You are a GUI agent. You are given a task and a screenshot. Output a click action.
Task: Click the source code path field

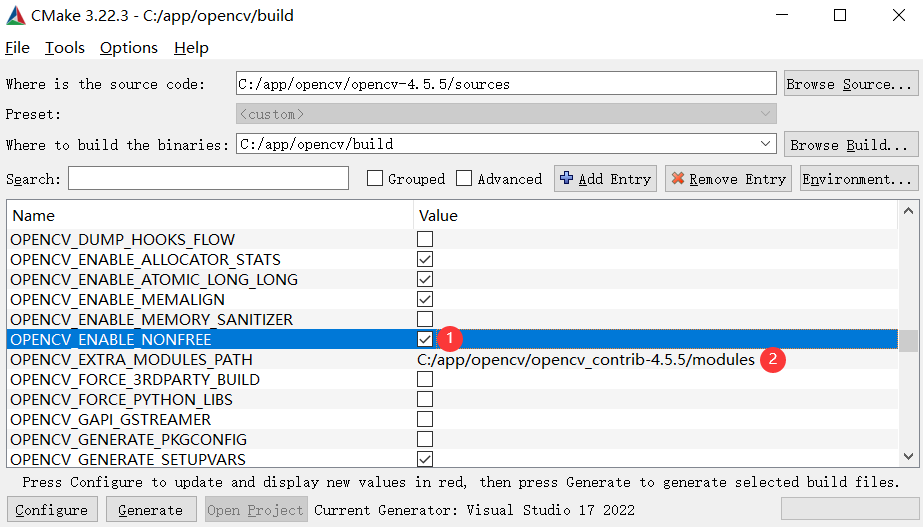tap(506, 84)
